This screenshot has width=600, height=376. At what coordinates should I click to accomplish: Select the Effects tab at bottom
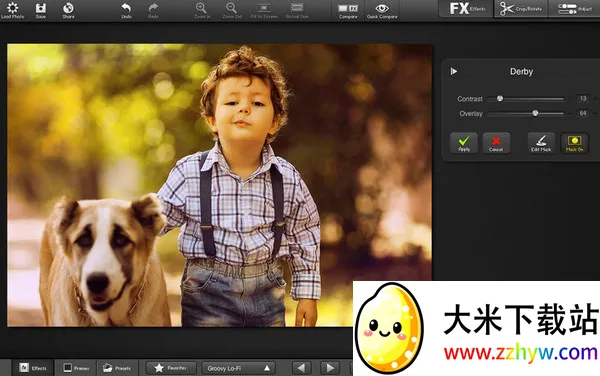[x=33, y=368]
